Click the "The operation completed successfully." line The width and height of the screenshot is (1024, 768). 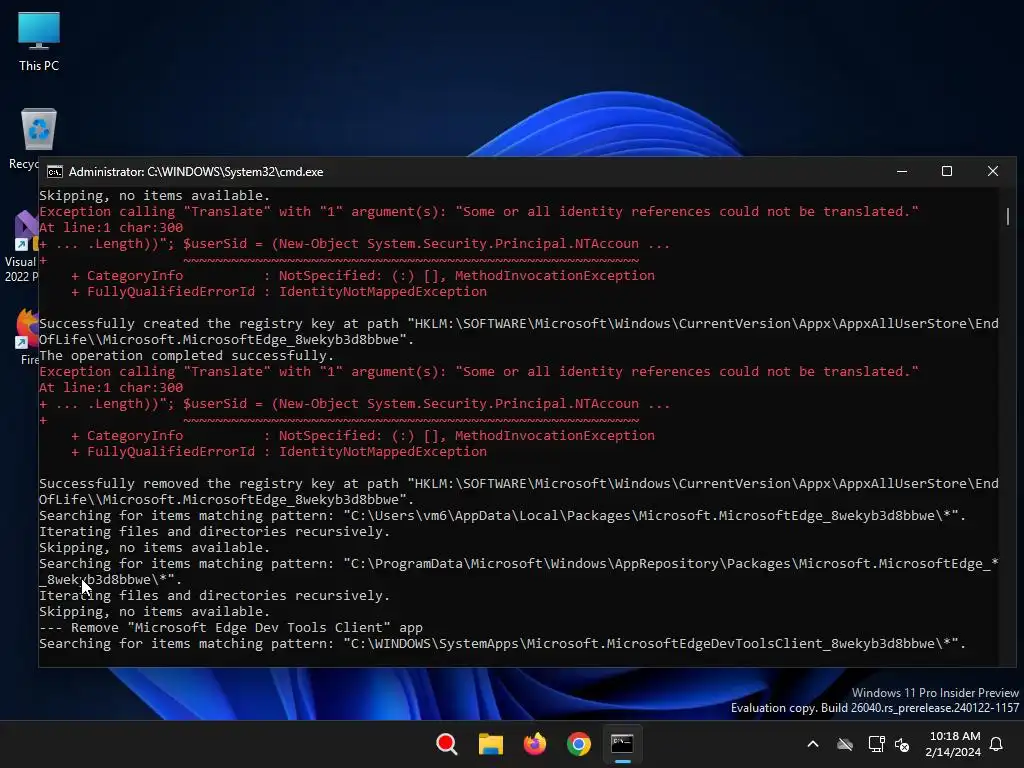coord(186,356)
